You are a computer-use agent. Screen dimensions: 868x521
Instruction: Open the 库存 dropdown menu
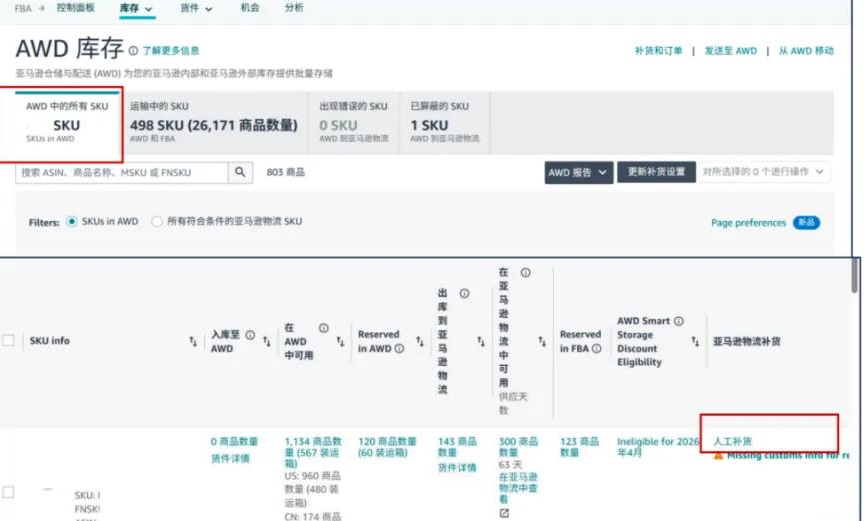(136, 8)
